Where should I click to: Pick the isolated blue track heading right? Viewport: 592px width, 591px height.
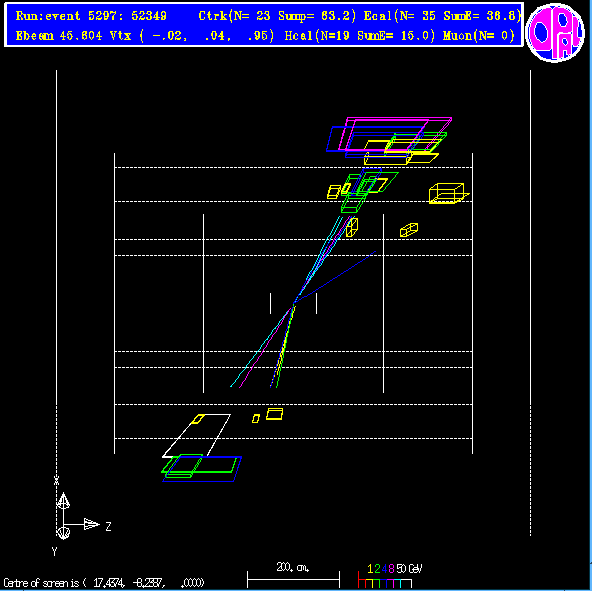[x=336, y=276]
